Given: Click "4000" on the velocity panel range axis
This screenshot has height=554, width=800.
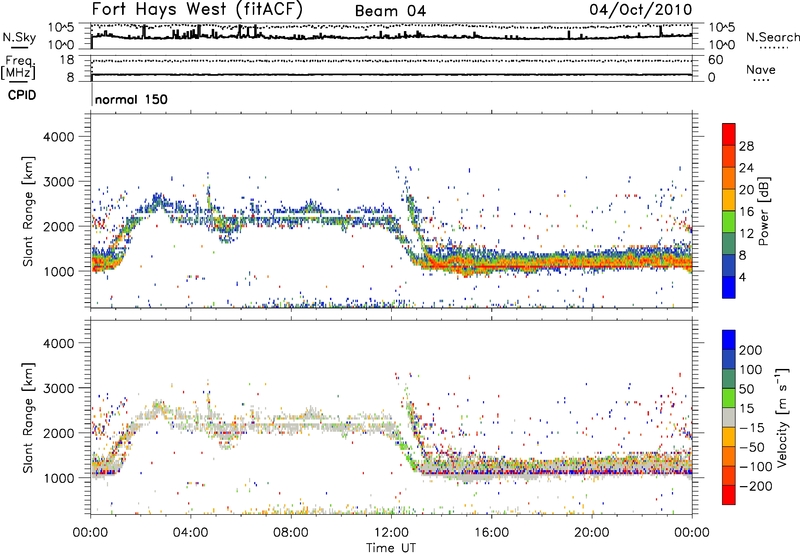Looking at the screenshot, I should 59,344.
